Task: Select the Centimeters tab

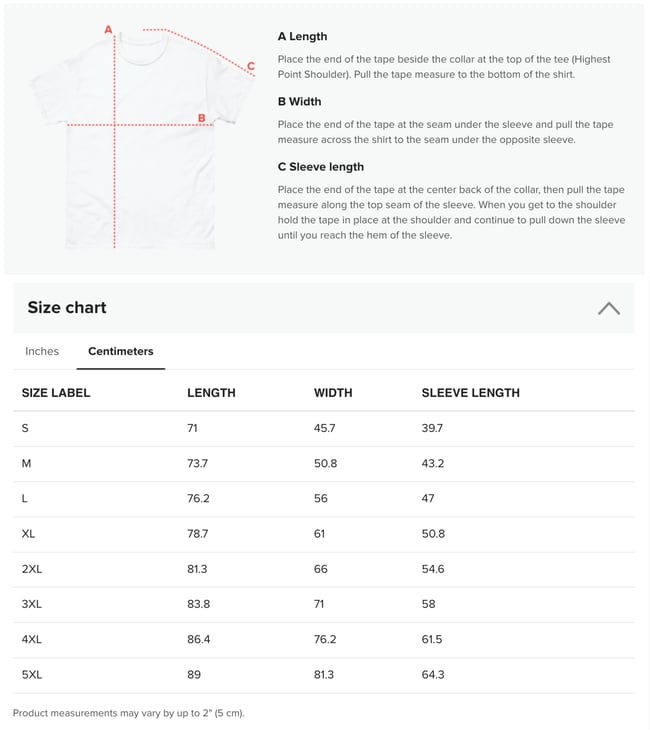Action: tap(121, 351)
